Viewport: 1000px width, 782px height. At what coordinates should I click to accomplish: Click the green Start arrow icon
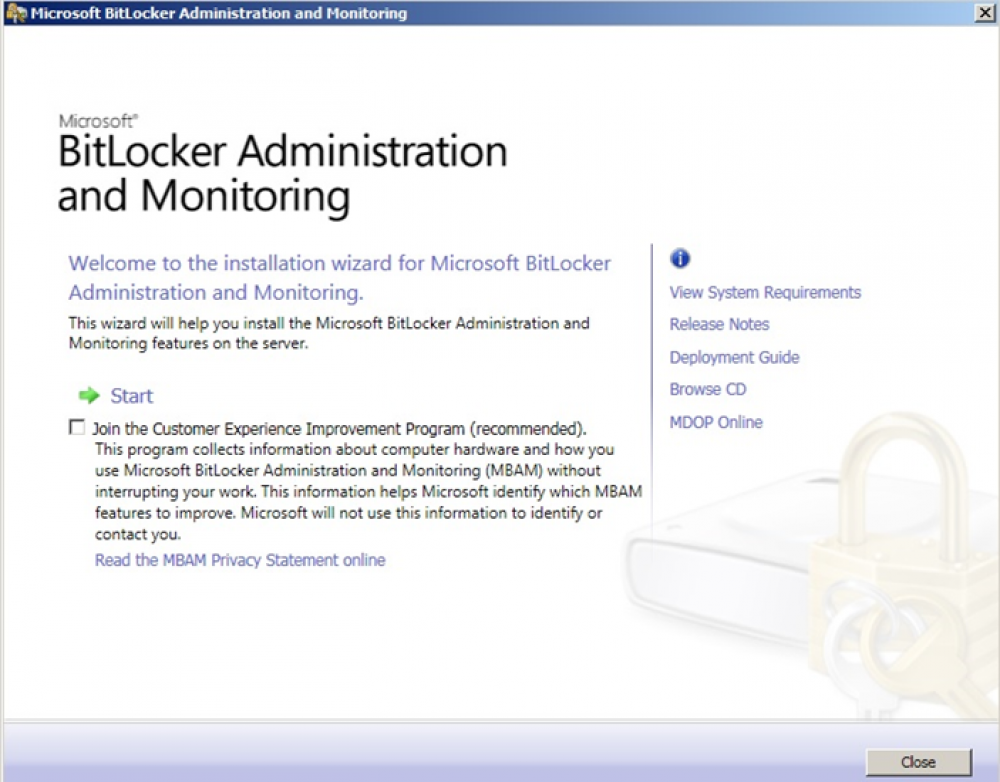[89, 395]
